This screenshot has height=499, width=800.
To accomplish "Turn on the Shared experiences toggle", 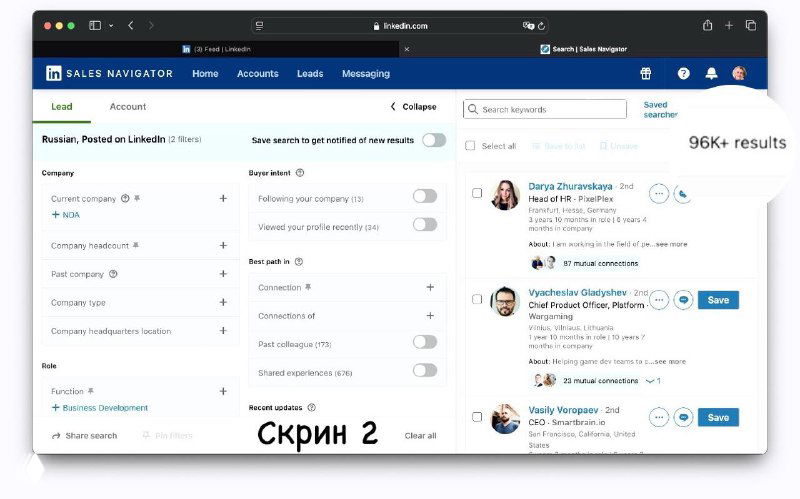I will click(425, 370).
